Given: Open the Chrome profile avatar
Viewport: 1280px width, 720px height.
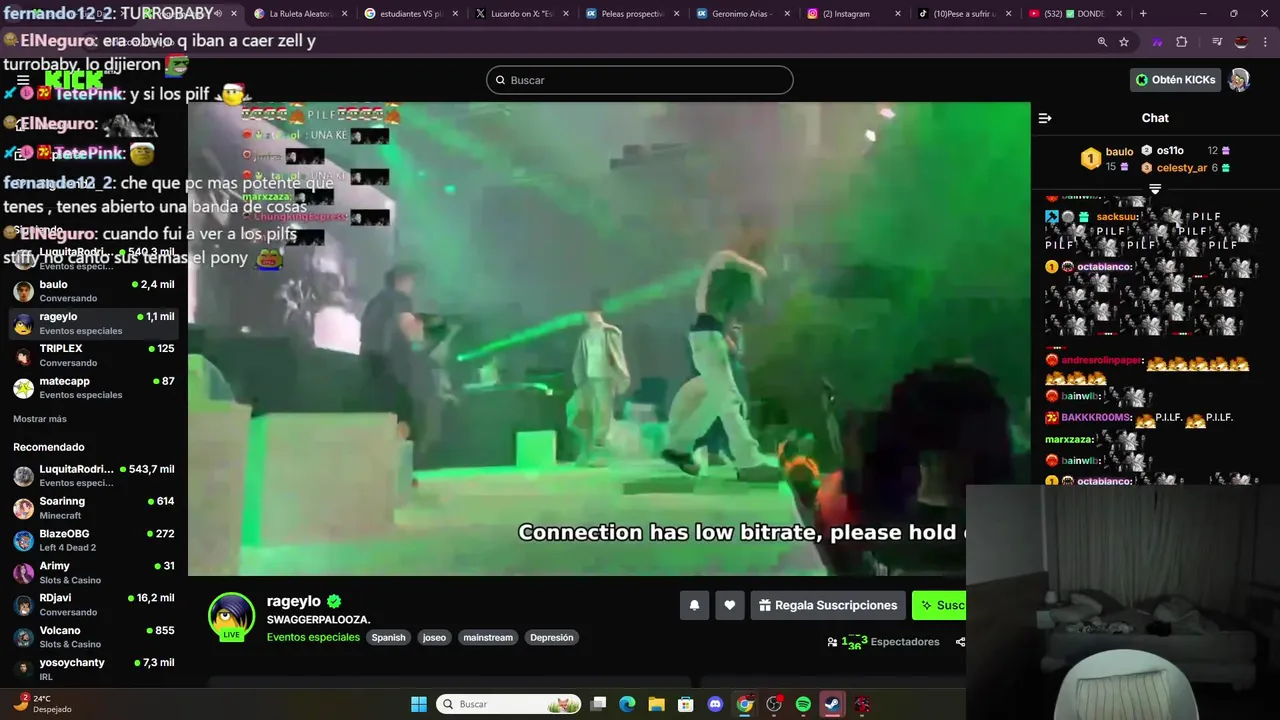Looking at the screenshot, I should [1241, 42].
